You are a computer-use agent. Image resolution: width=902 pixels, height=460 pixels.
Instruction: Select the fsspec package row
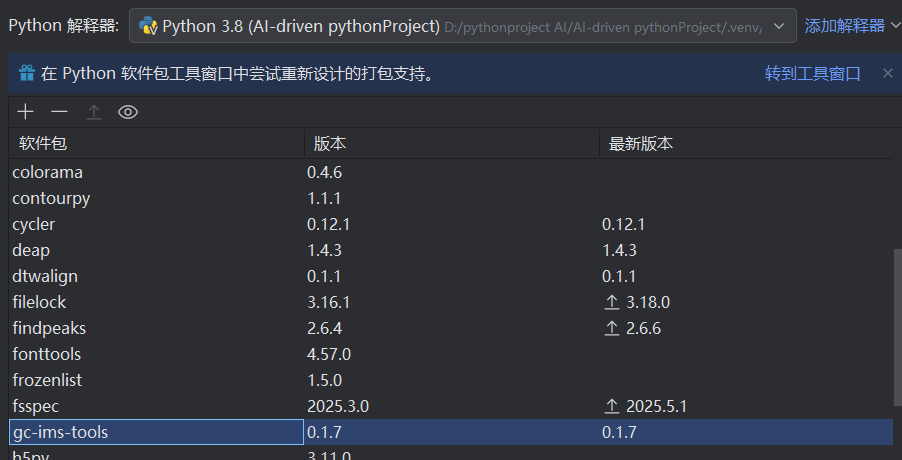(451, 406)
